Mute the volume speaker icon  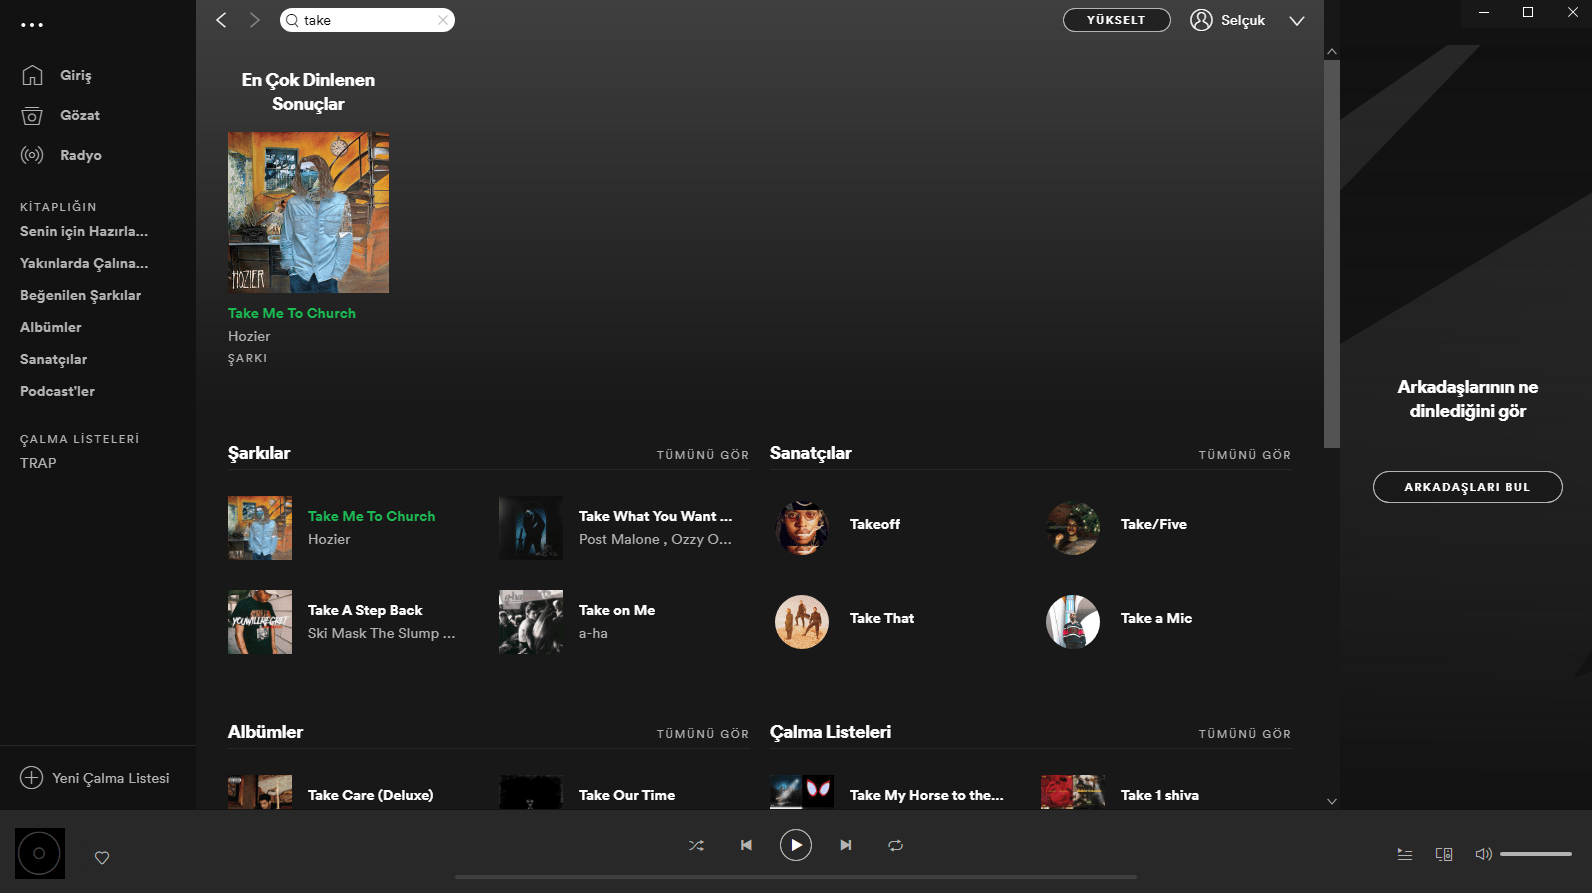click(1483, 854)
